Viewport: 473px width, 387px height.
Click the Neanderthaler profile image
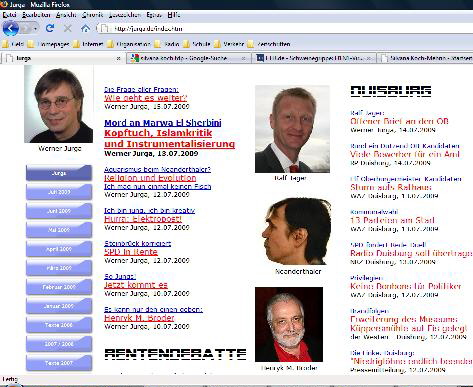point(298,231)
